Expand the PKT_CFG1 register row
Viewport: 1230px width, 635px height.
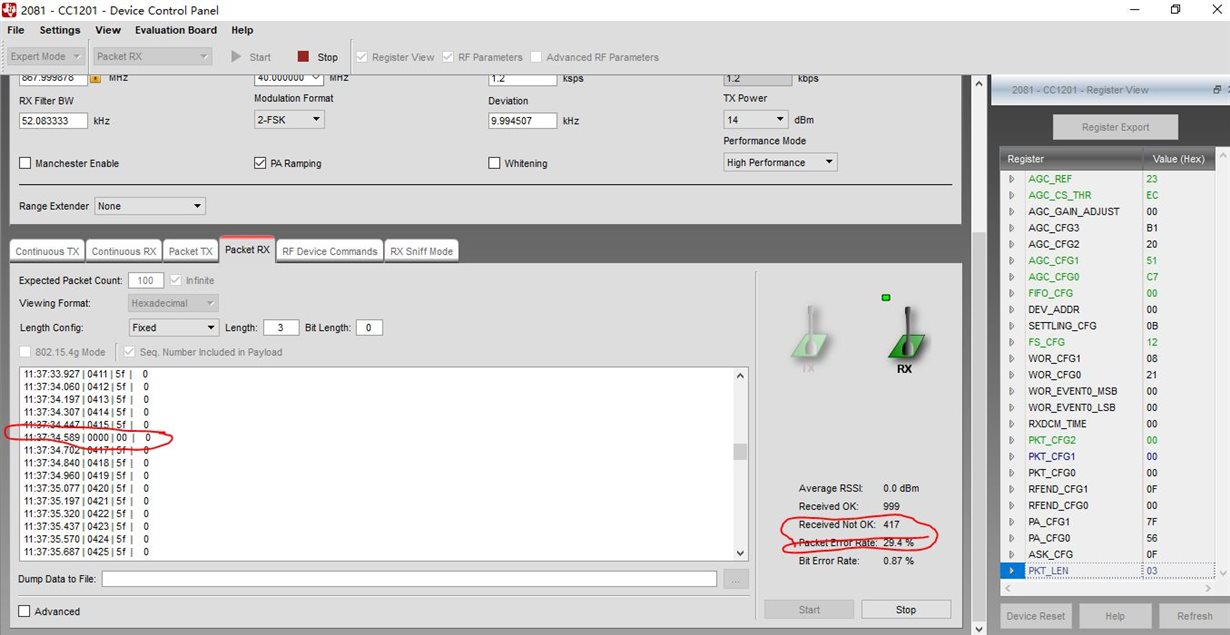coord(1011,456)
